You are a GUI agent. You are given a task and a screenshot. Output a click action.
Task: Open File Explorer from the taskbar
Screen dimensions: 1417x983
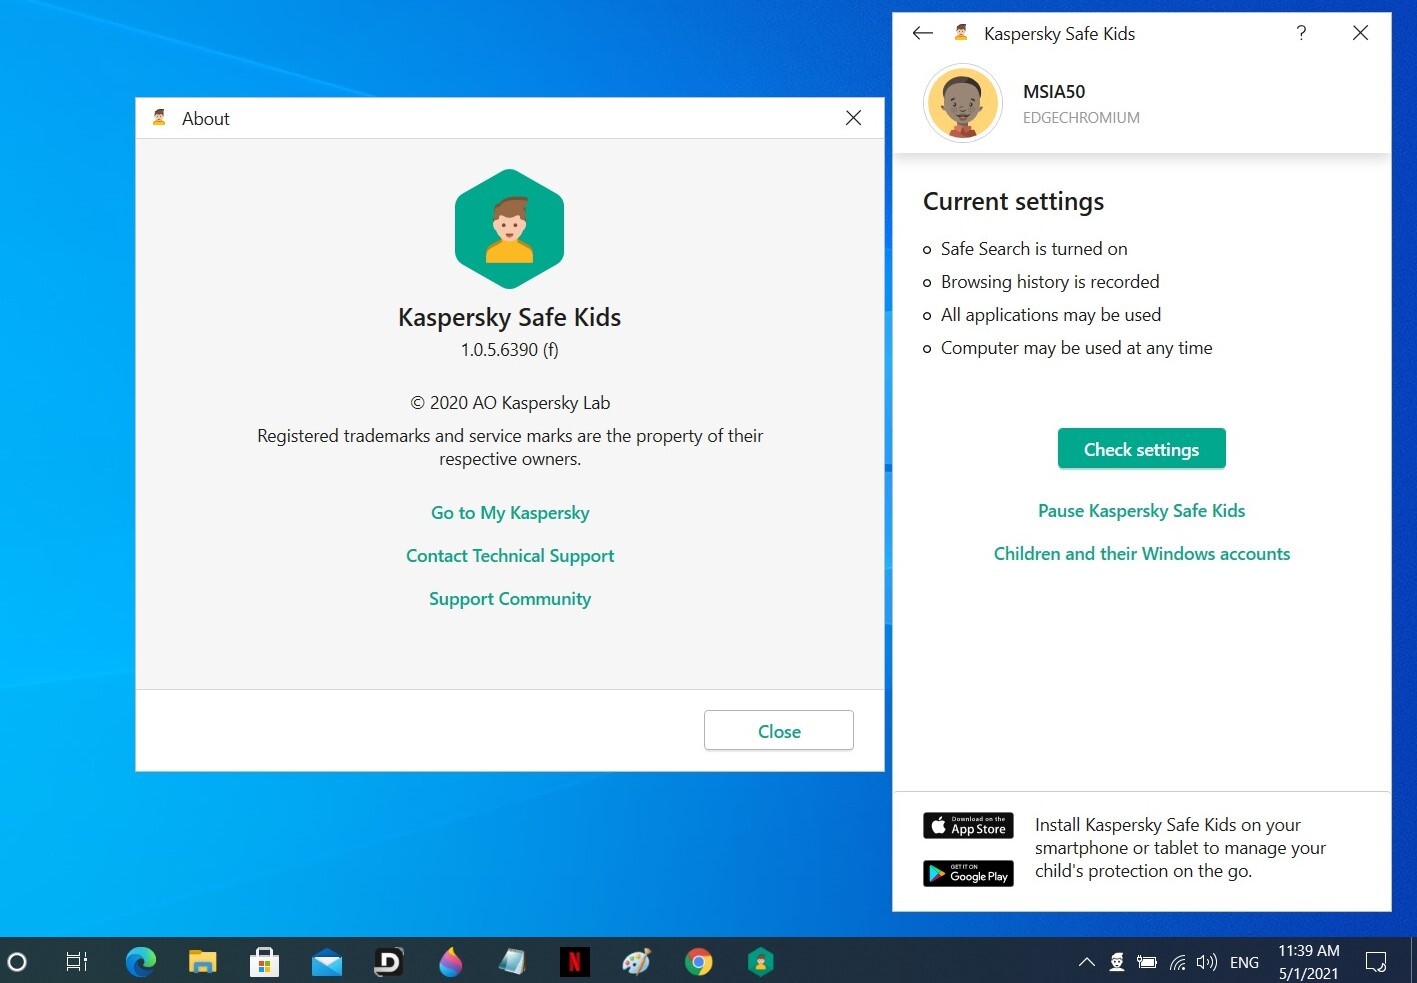(x=203, y=962)
